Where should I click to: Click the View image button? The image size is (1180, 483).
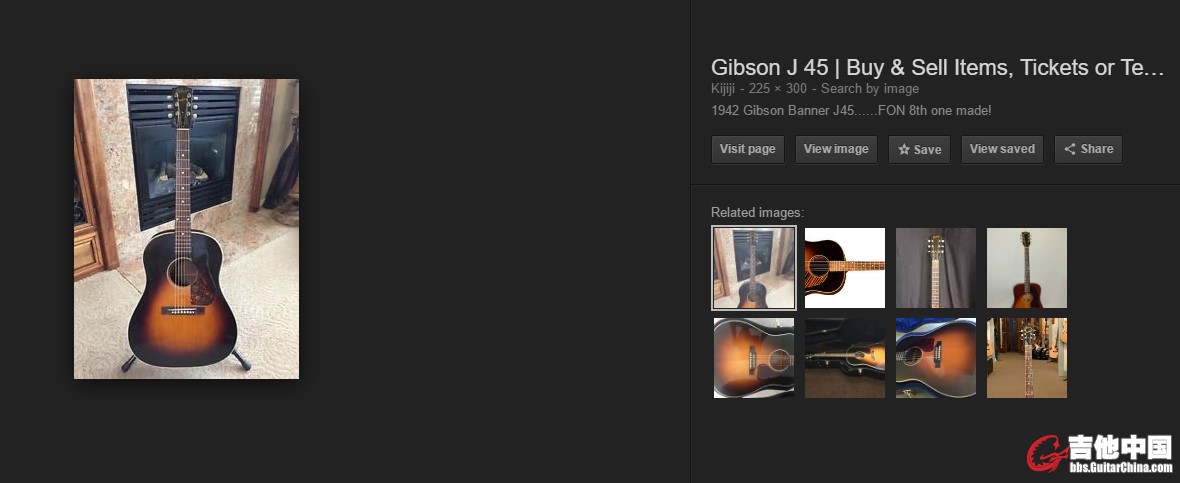[836, 149]
